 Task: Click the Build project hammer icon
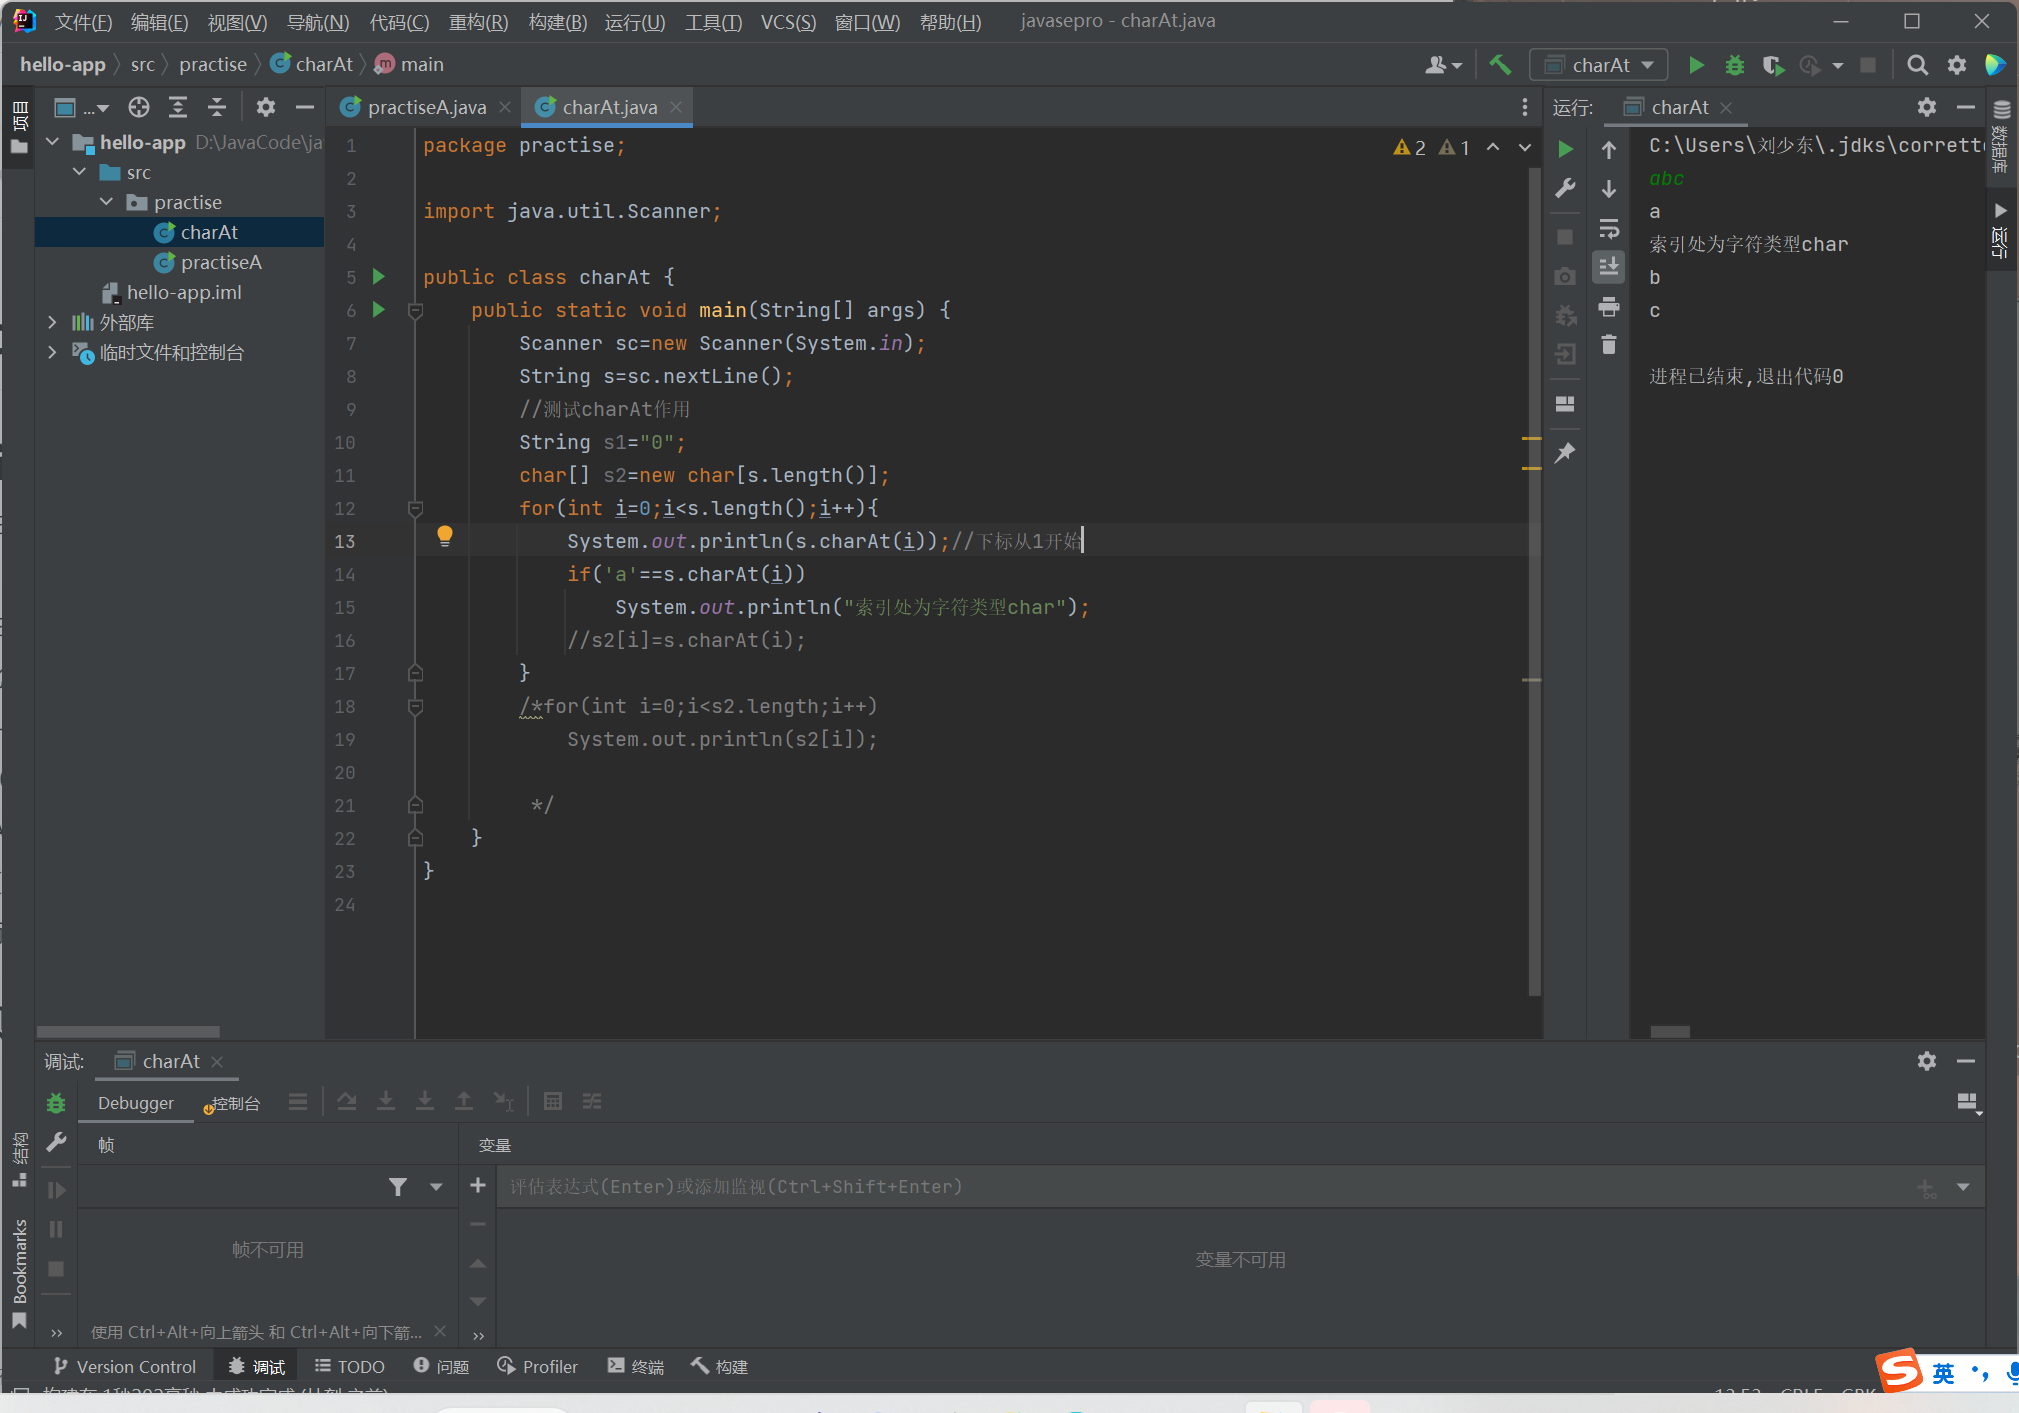point(1500,65)
